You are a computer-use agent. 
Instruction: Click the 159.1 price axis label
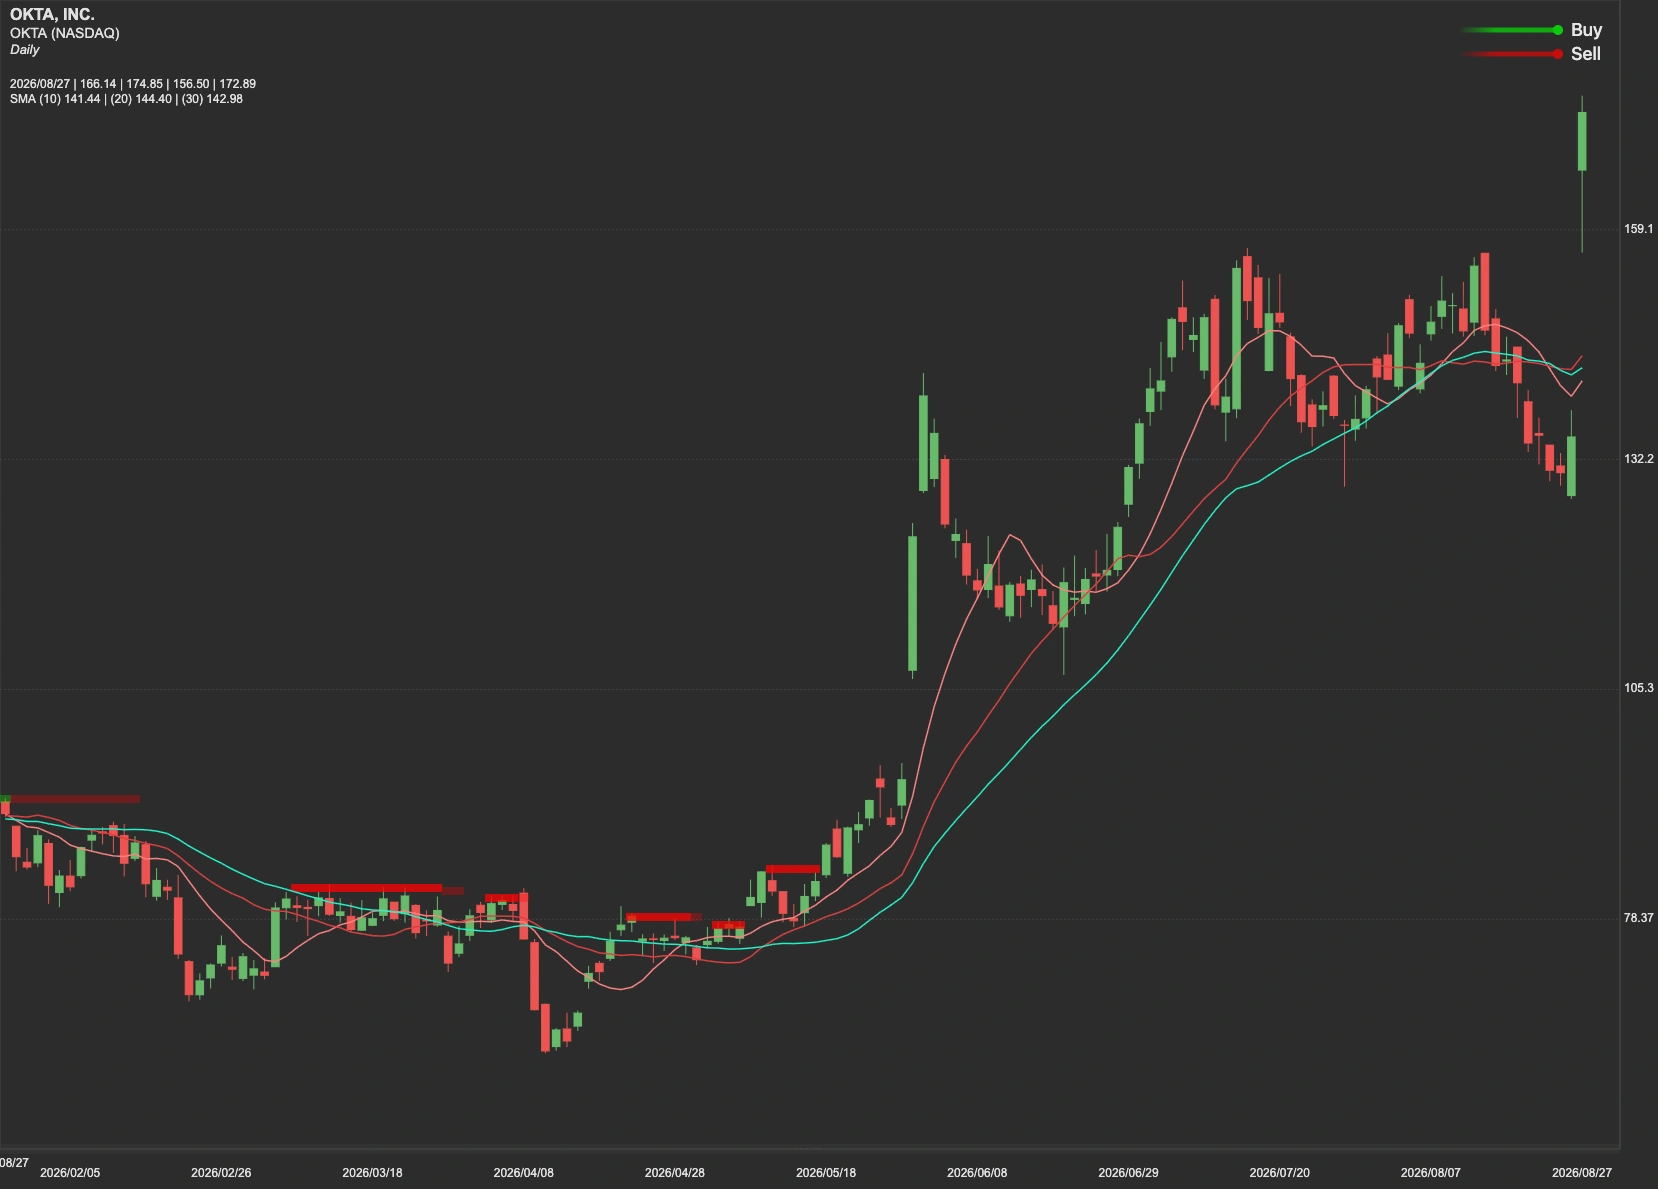point(1638,229)
